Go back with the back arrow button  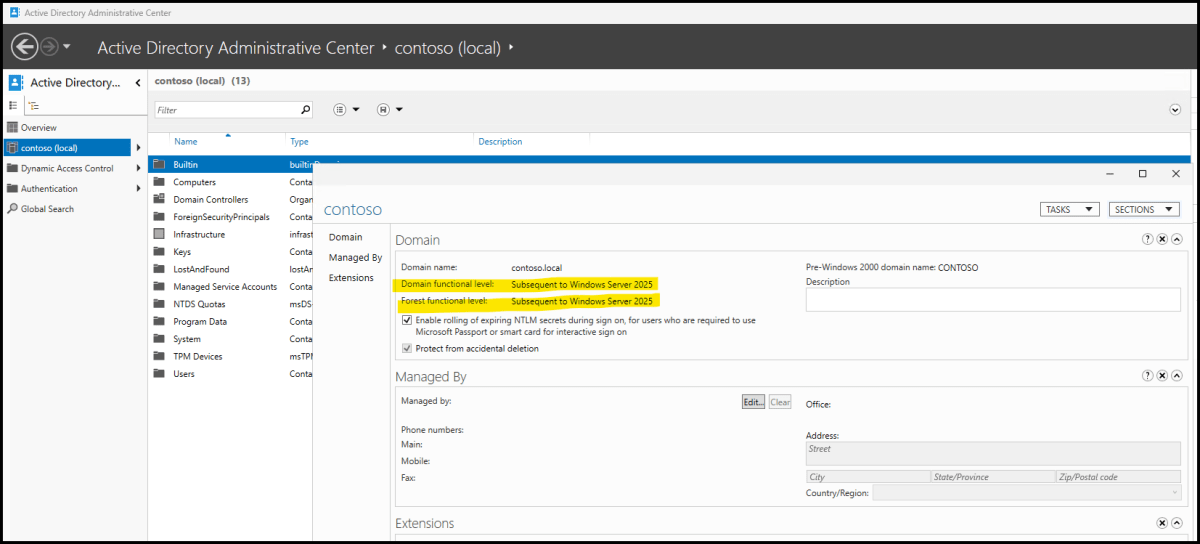click(24, 46)
